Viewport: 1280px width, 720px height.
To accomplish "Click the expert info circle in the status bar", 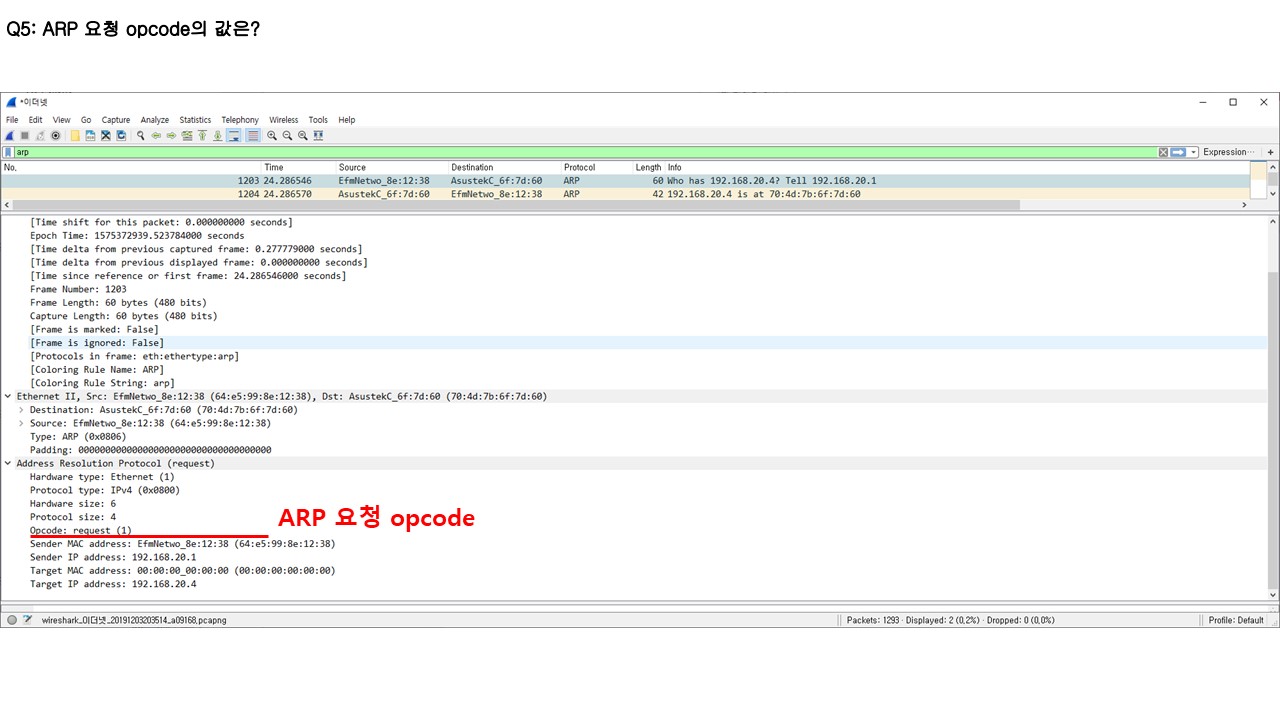I will (x=12, y=620).
